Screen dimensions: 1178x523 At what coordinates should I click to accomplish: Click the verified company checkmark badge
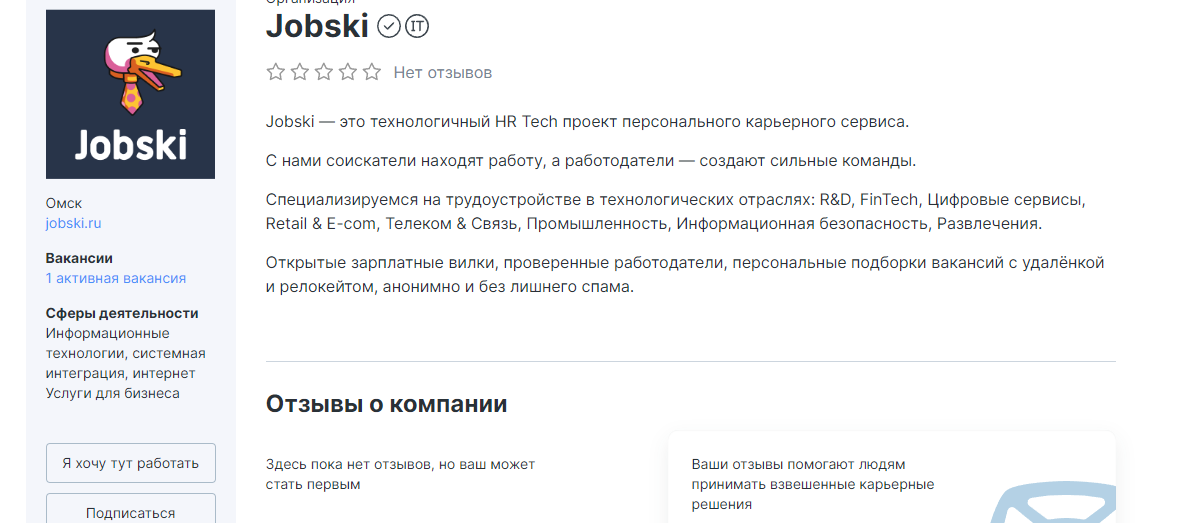coord(389,26)
